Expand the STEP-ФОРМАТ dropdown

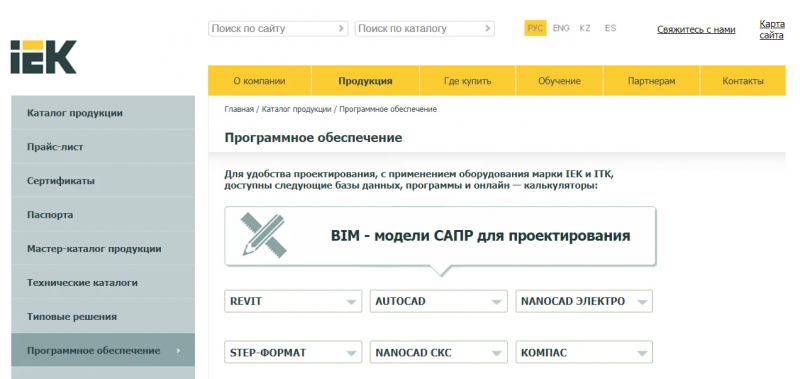point(293,352)
